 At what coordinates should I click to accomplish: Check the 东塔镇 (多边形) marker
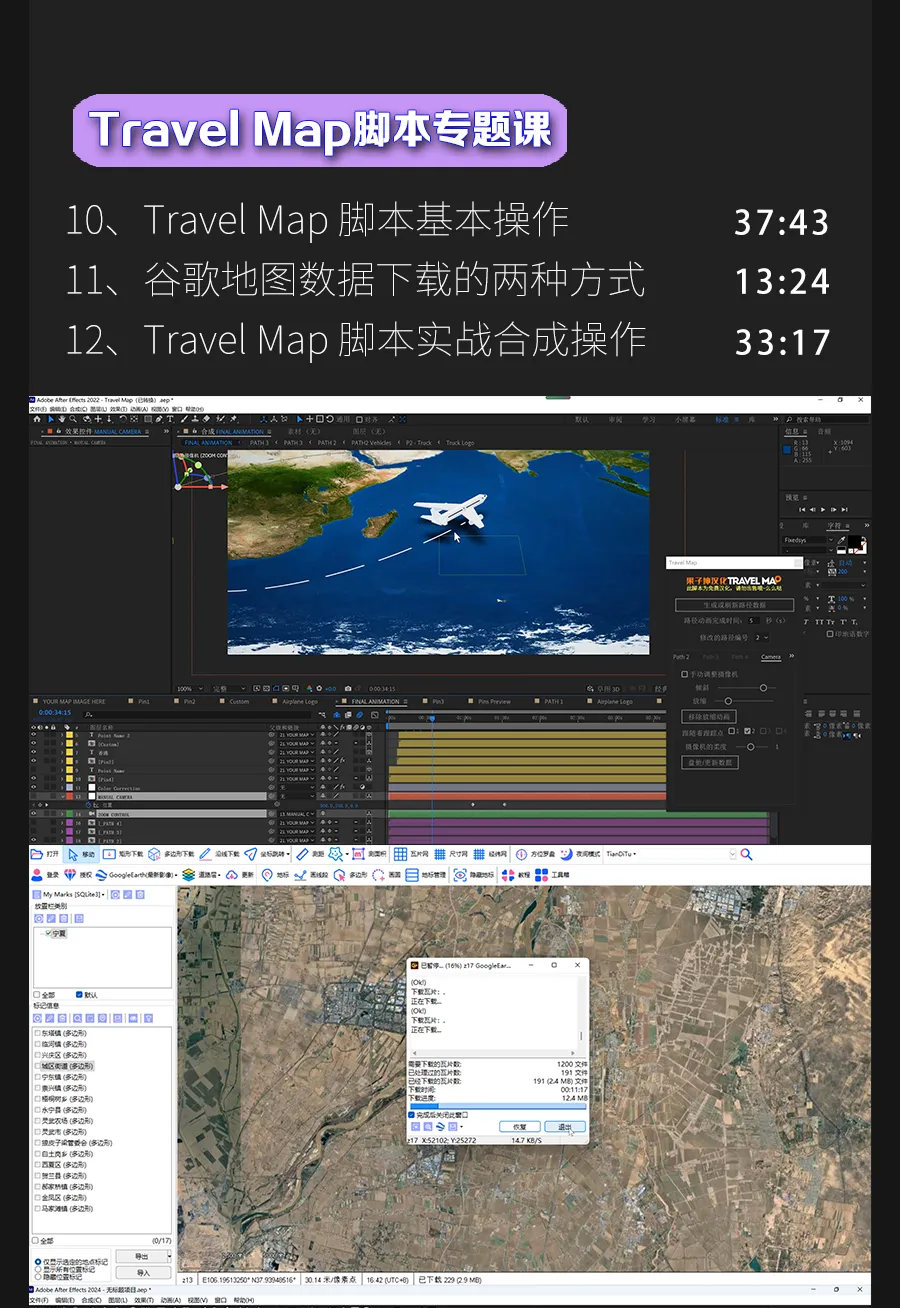click(x=38, y=1033)
